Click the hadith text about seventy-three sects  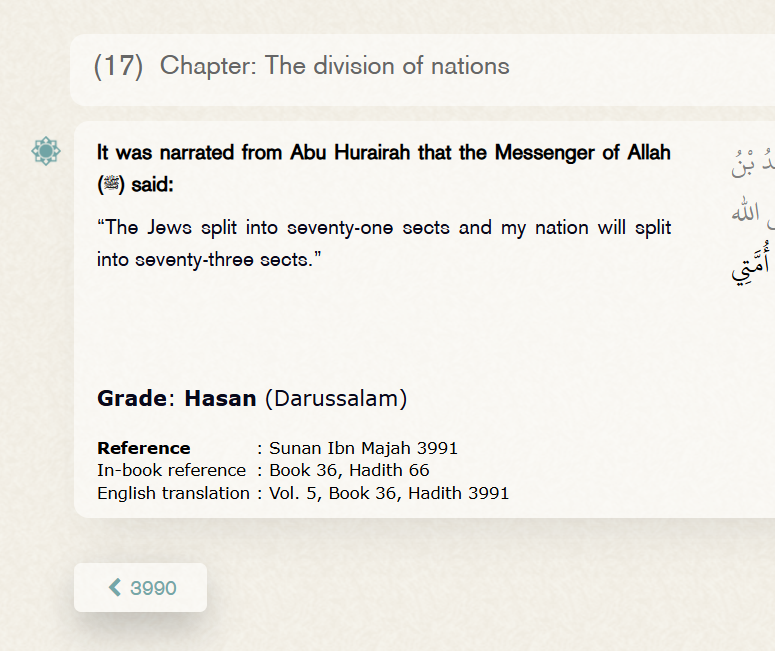pos(383,243)
